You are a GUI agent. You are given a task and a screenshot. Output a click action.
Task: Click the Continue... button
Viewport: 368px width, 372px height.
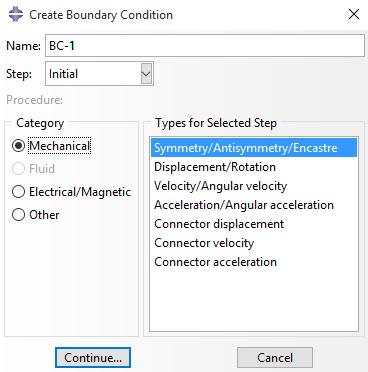(93, 358)
